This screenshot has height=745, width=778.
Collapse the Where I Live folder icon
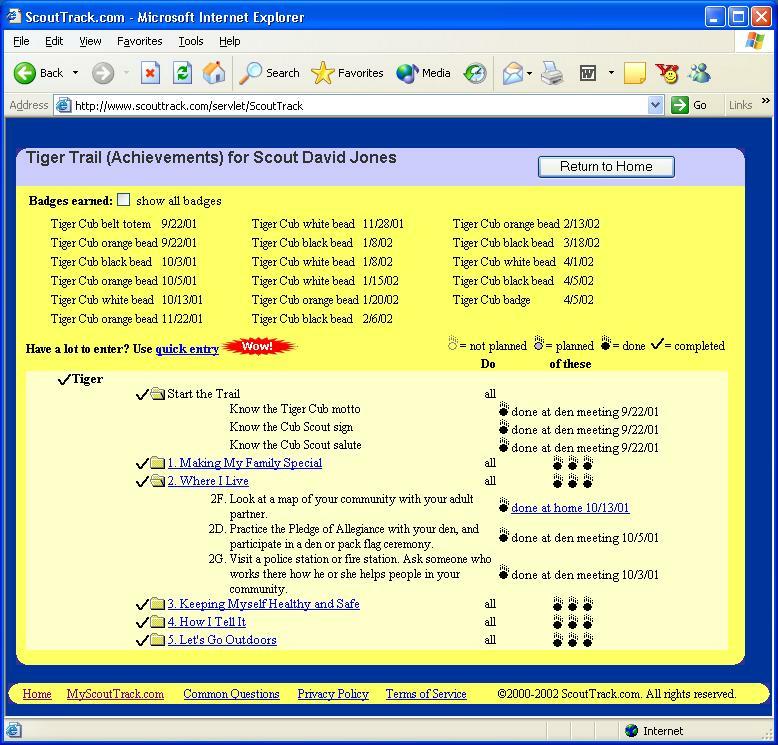click(158, 481)
